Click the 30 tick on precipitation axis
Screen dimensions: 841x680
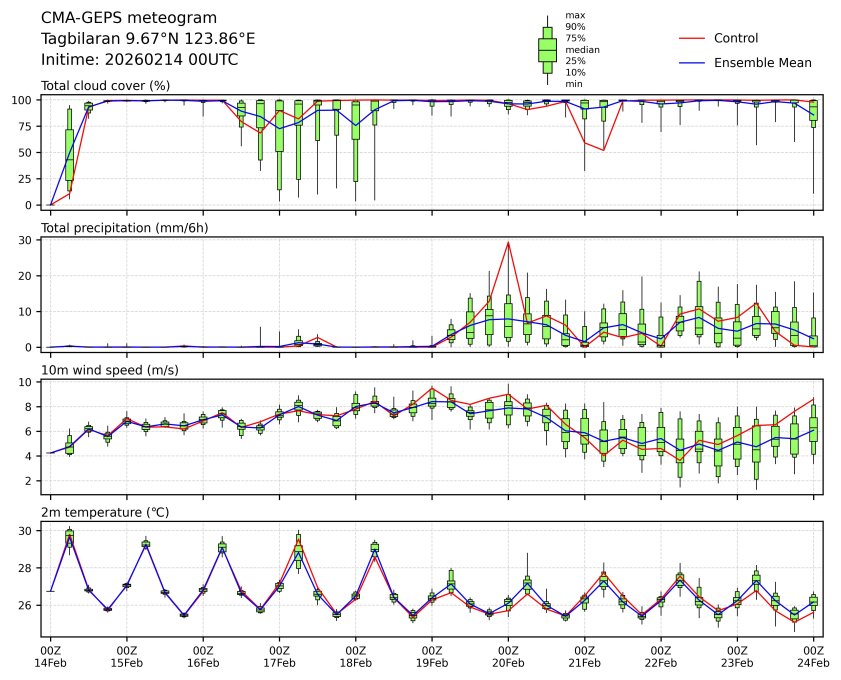[x=29, y=240]
